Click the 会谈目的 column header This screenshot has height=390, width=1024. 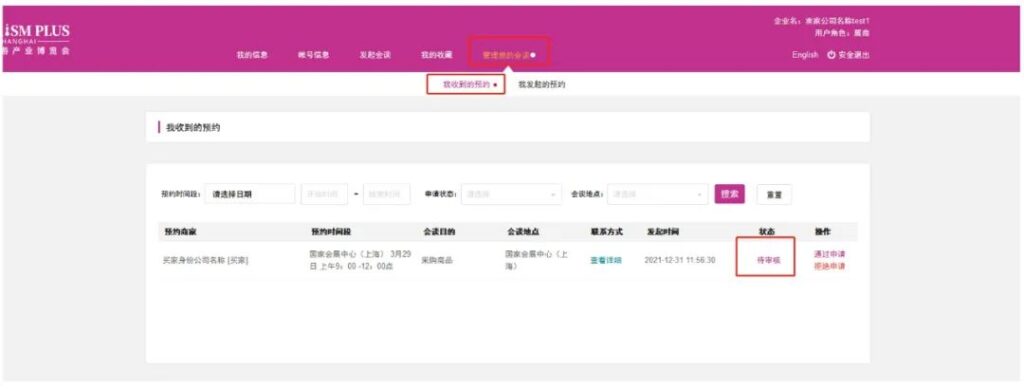click(439, 232)
